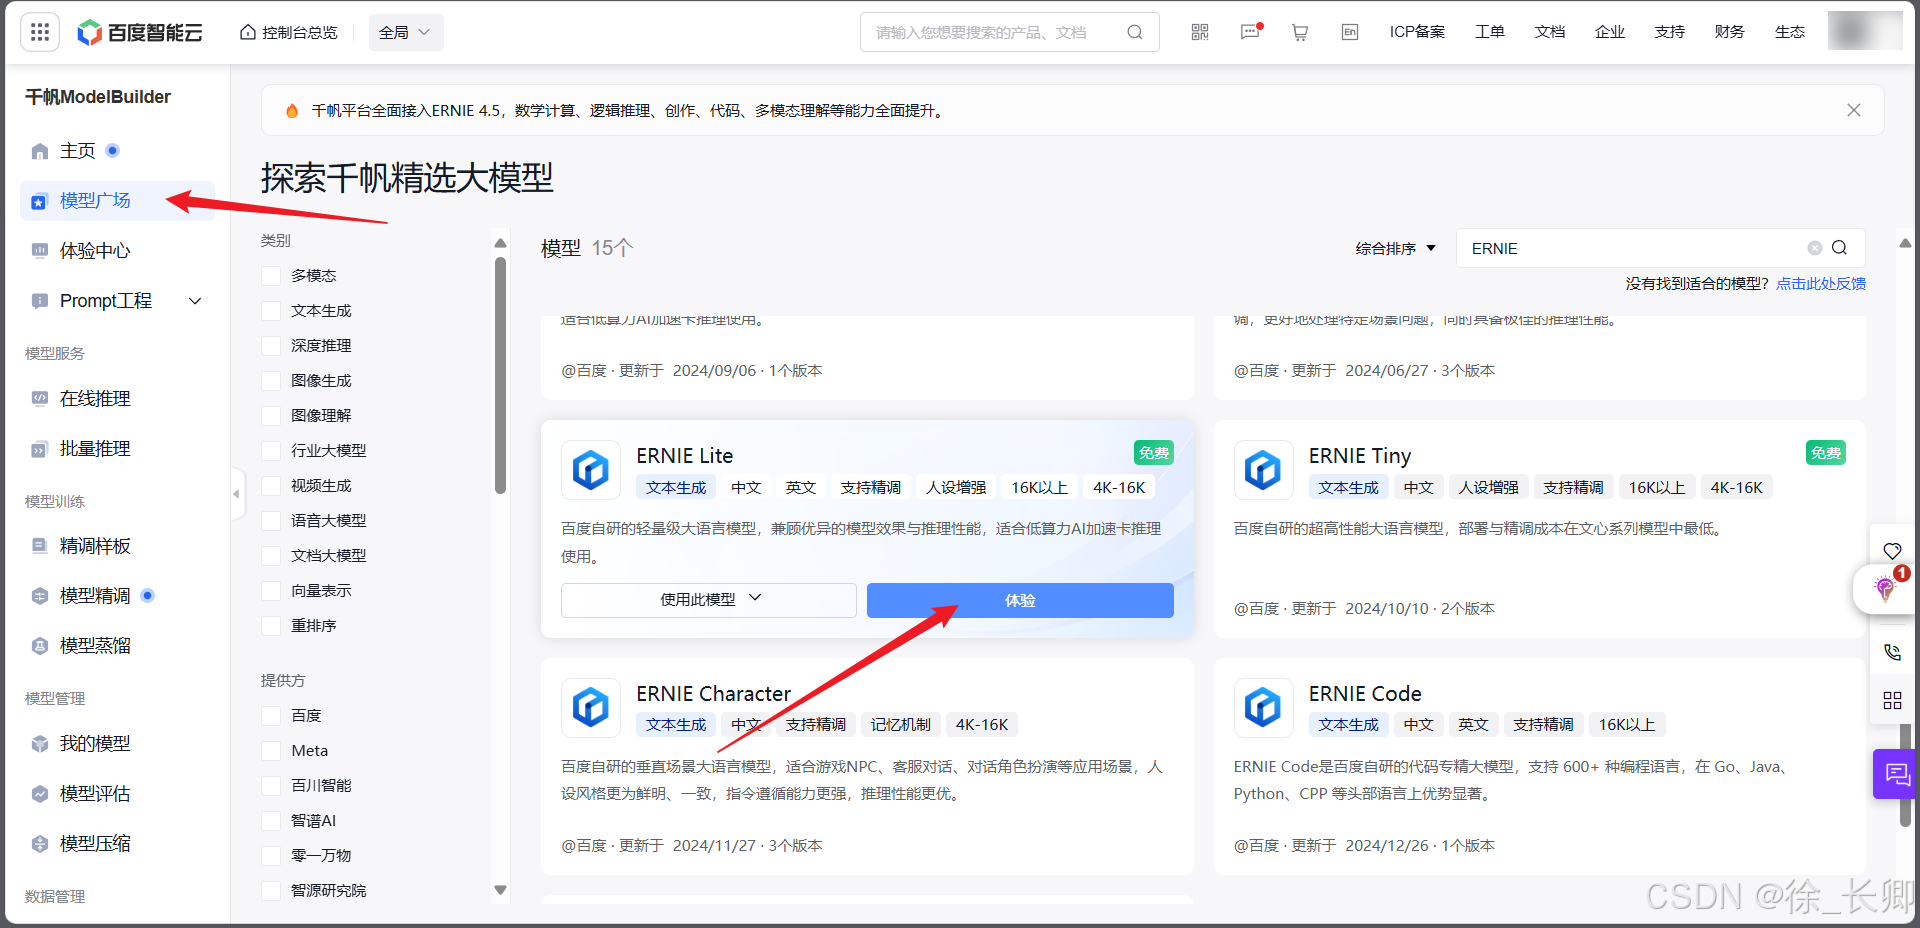Screen dimensions: 1920x928
Task: Open the shopping cart icon
Action: tap(1300, 32)
